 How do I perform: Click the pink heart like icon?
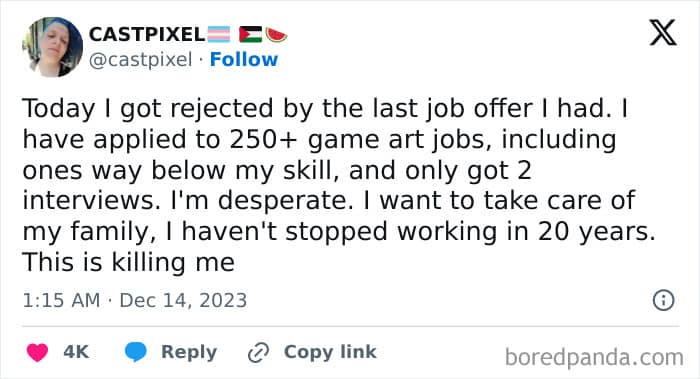38,352
